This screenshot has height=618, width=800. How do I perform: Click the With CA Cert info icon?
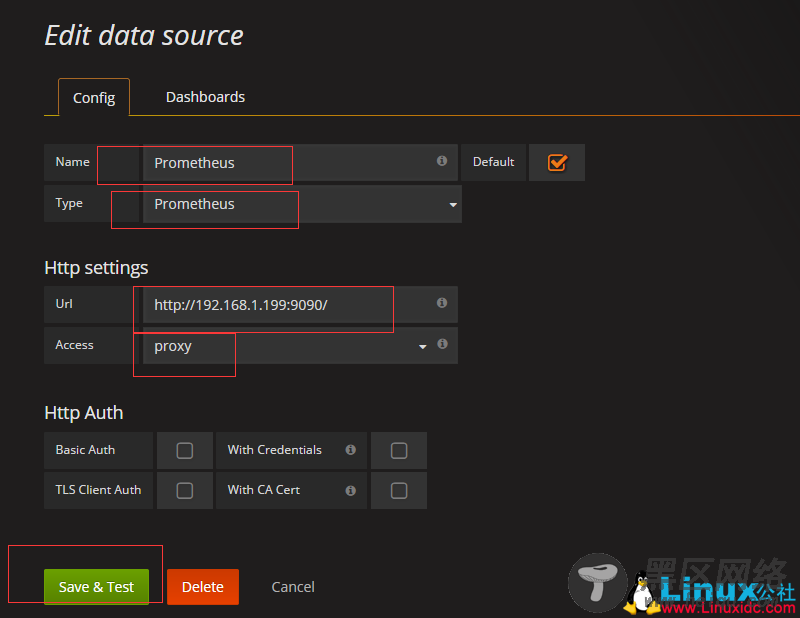[x=351, y=490]
